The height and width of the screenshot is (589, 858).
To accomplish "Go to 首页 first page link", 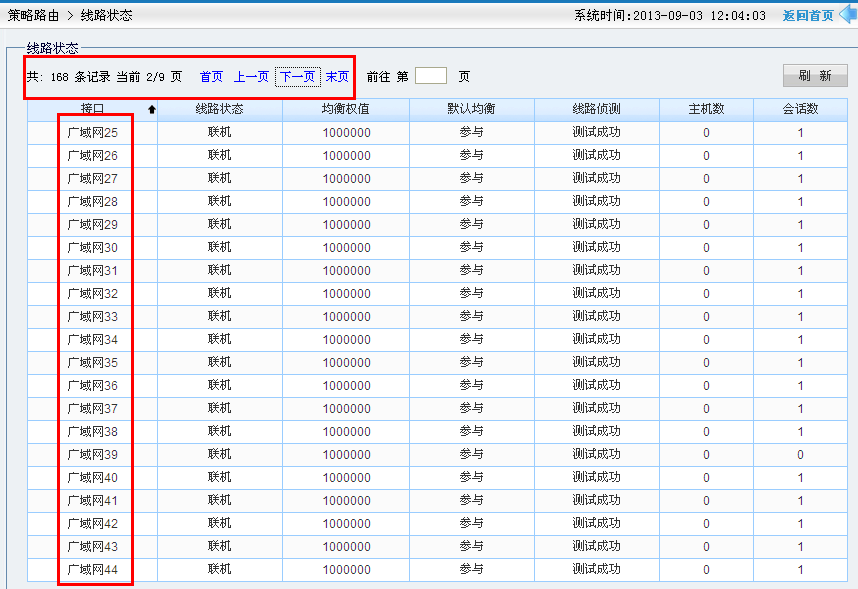I will 211,77.
